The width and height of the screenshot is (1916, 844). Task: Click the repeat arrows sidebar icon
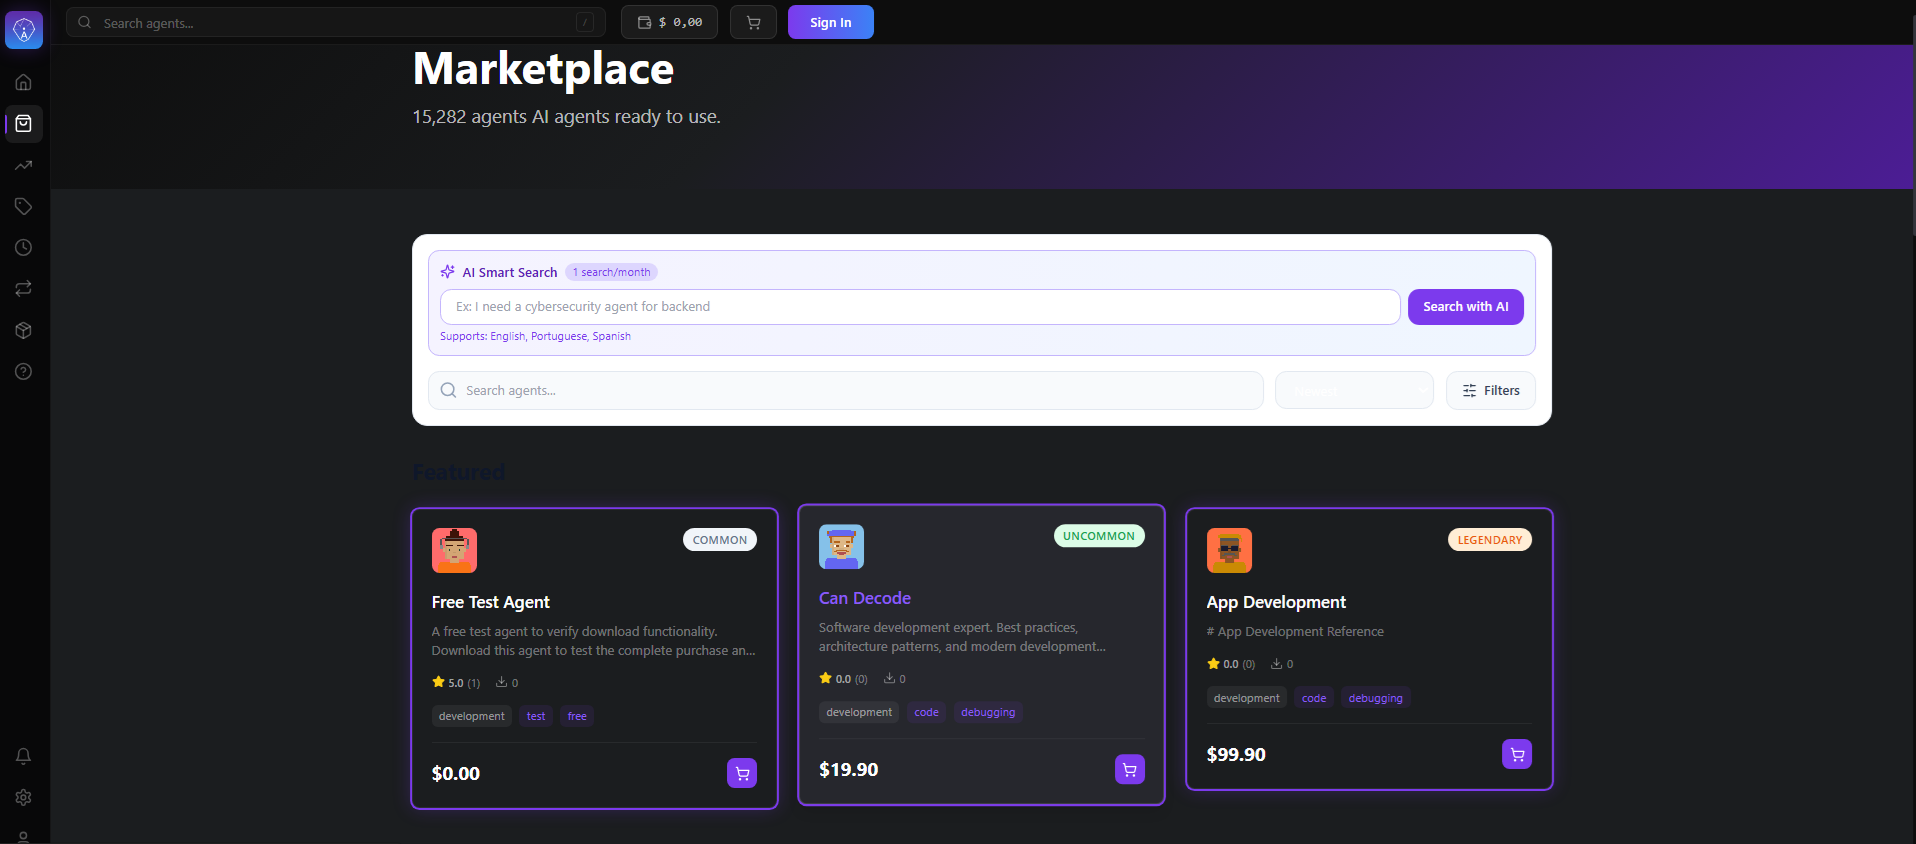24,289
